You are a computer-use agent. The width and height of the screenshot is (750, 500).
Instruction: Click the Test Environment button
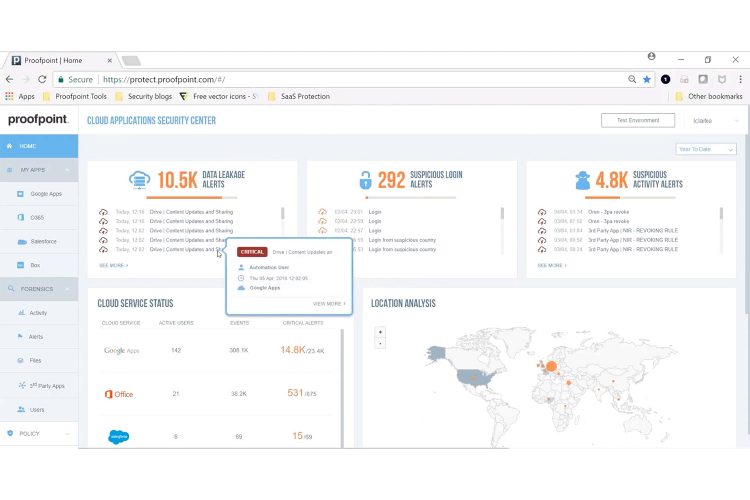[638, 120]
